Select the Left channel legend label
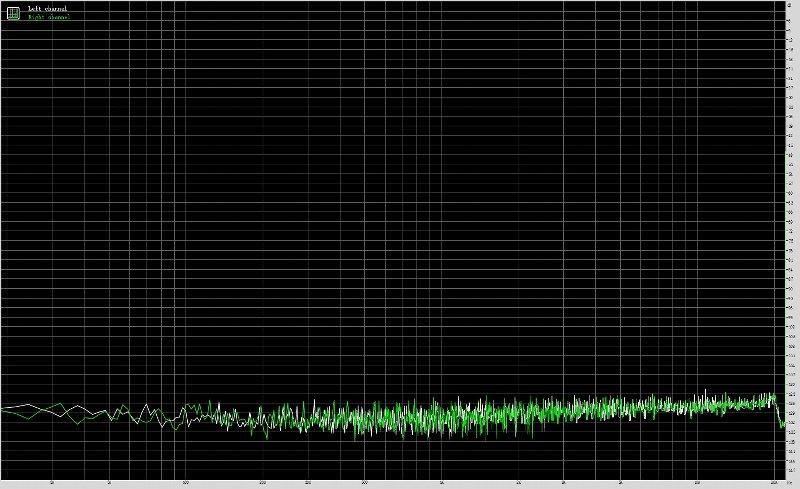Screen dimensions: 800x489 (x=47, y=9)
